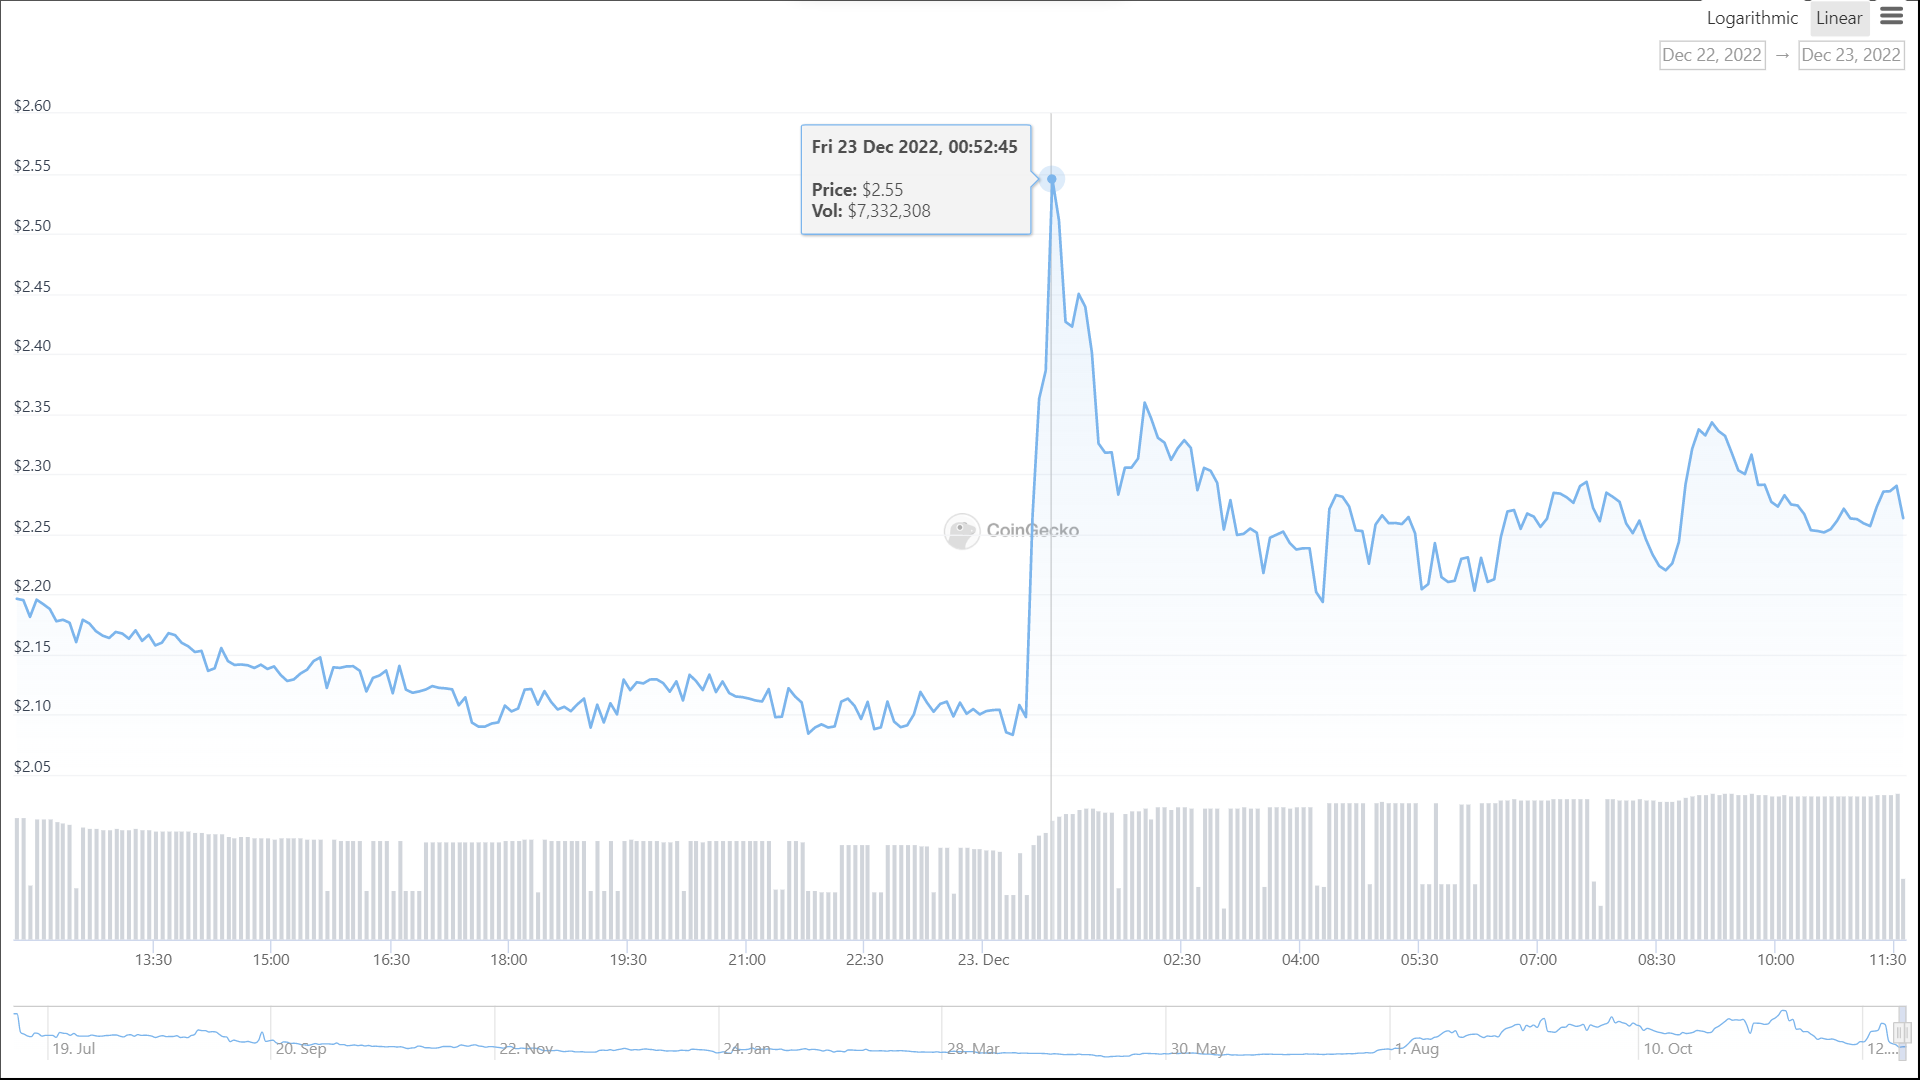Click the 23. Dec label on time axis

click(x=983, y=960)
